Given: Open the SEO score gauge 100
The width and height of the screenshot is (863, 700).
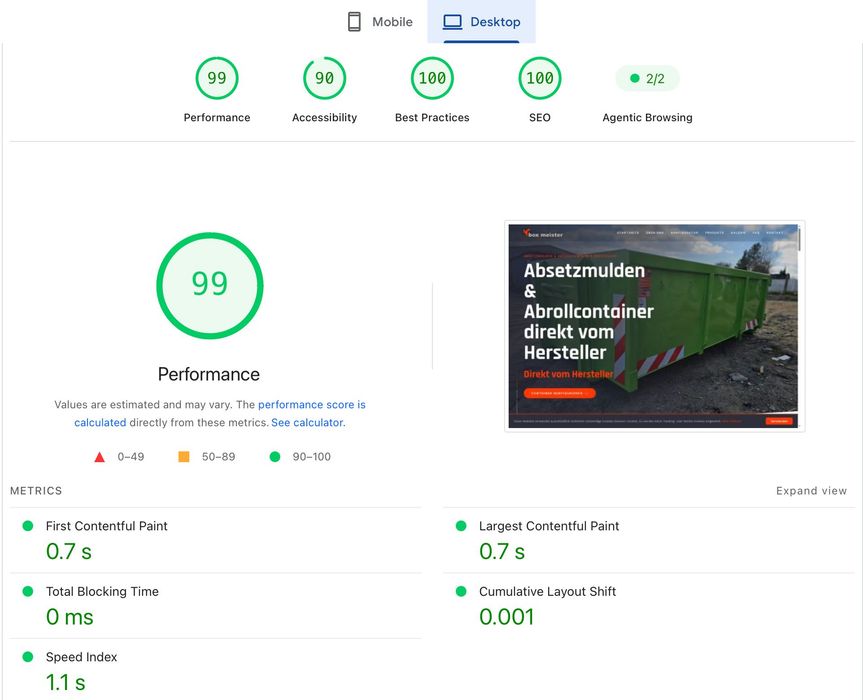Looking at the screenshot, I should 540,78.
